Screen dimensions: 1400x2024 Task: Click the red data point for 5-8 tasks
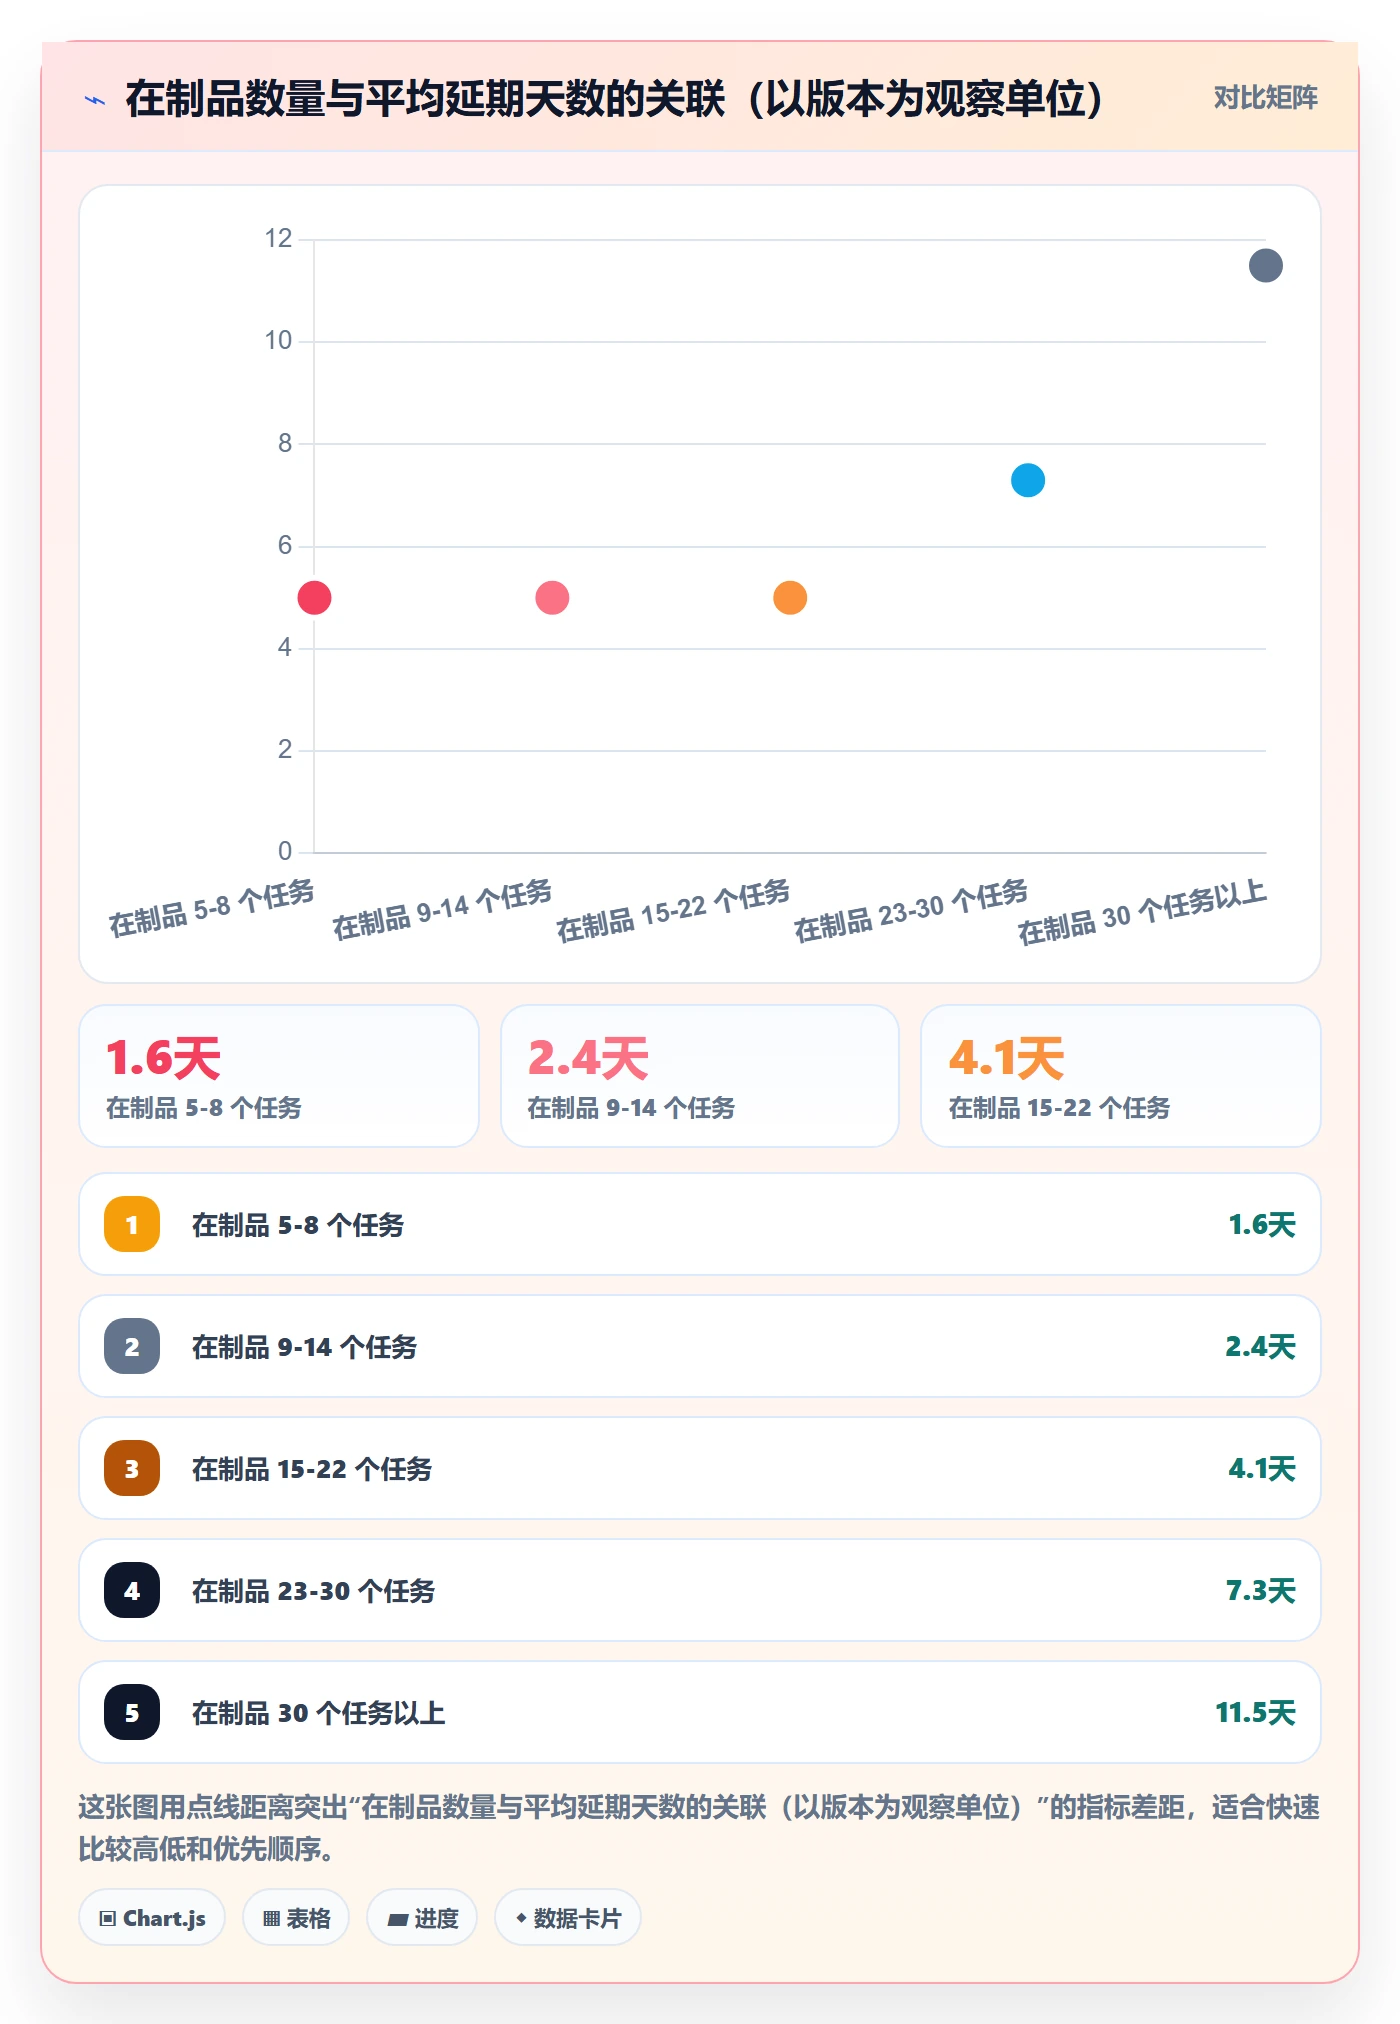point(314,598)
